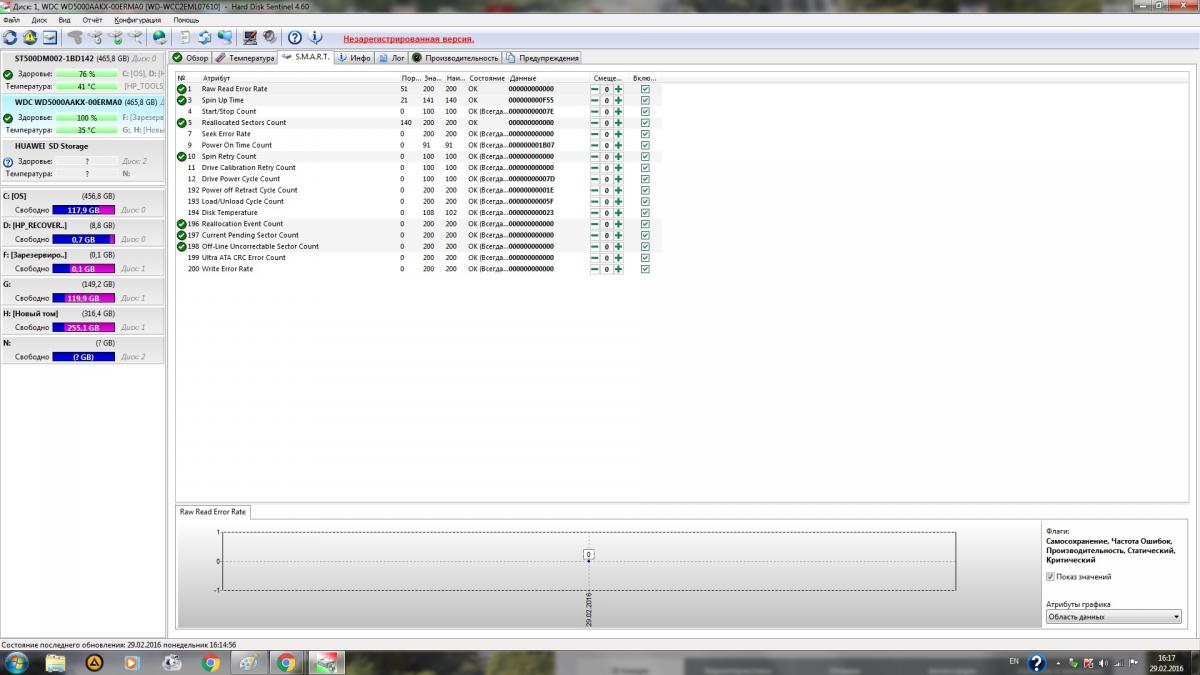Open the Отчёт menu

[92, 19]
